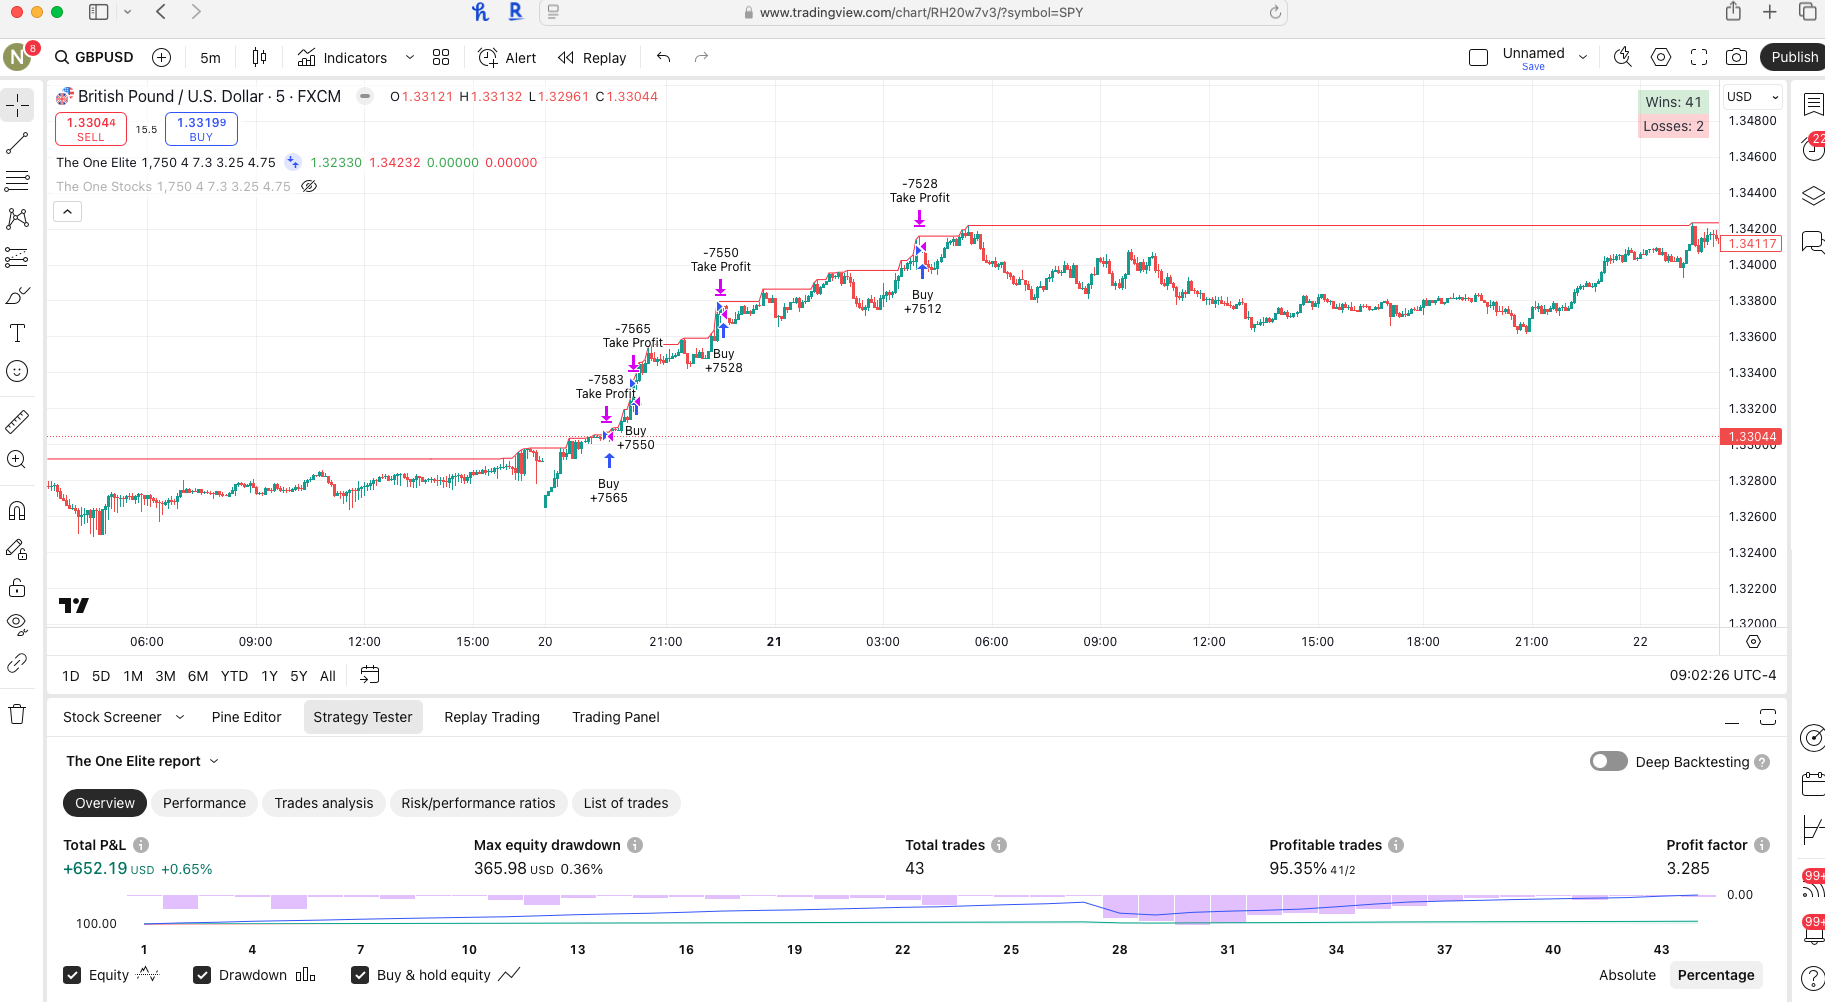Switch the equity chart to Absolute
The height and width of the screenshot is (1002, 1825).
pyautogui.click(x=1627, y=975)
